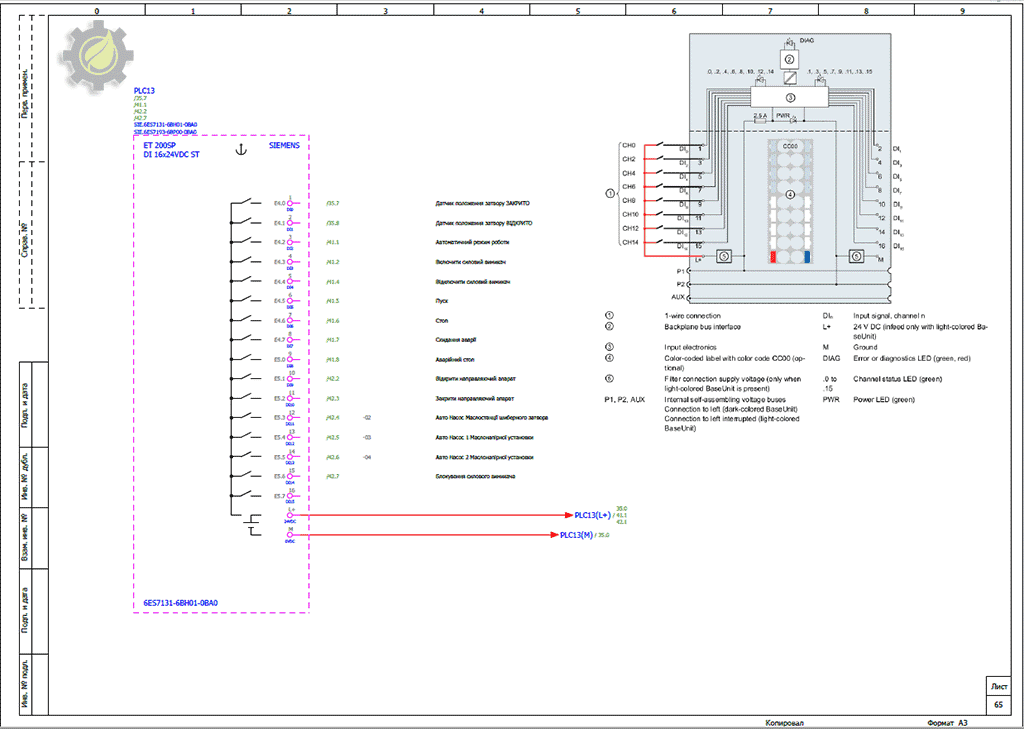Click input address E5.3
Image resolution: width=1024 pixels, height=729 pixels.
tap(279, 417)
